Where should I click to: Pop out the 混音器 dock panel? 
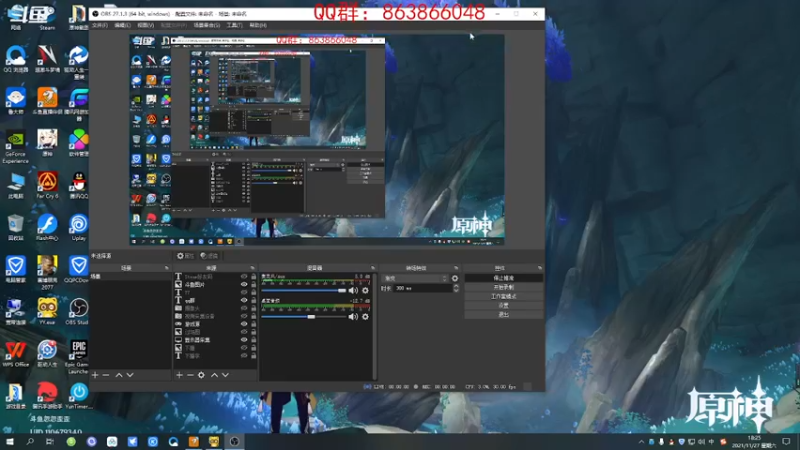point(372,268)
